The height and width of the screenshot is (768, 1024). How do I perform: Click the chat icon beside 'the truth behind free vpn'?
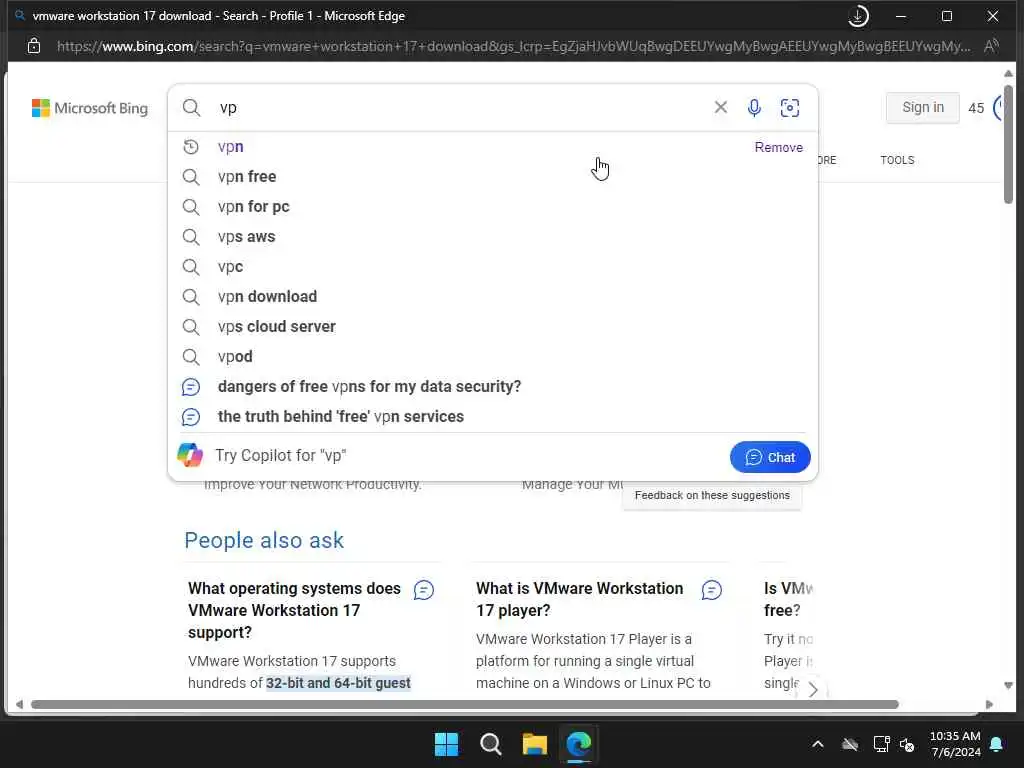191,417
